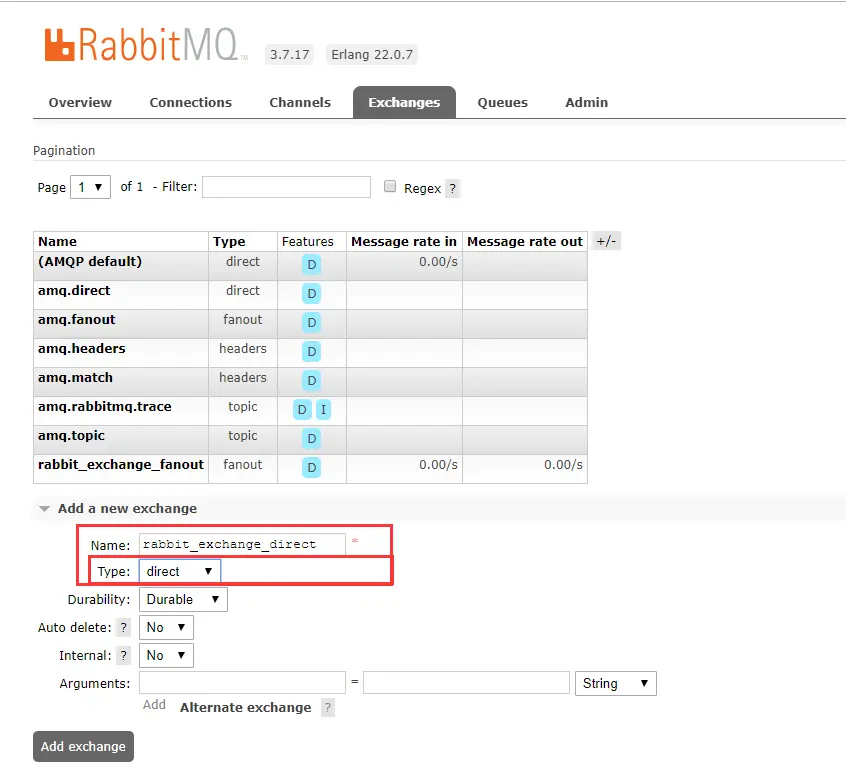This screenshot has width=846, height=778.
Task: Click the D badge in the amq.headers row
Action: coord(311,352)
